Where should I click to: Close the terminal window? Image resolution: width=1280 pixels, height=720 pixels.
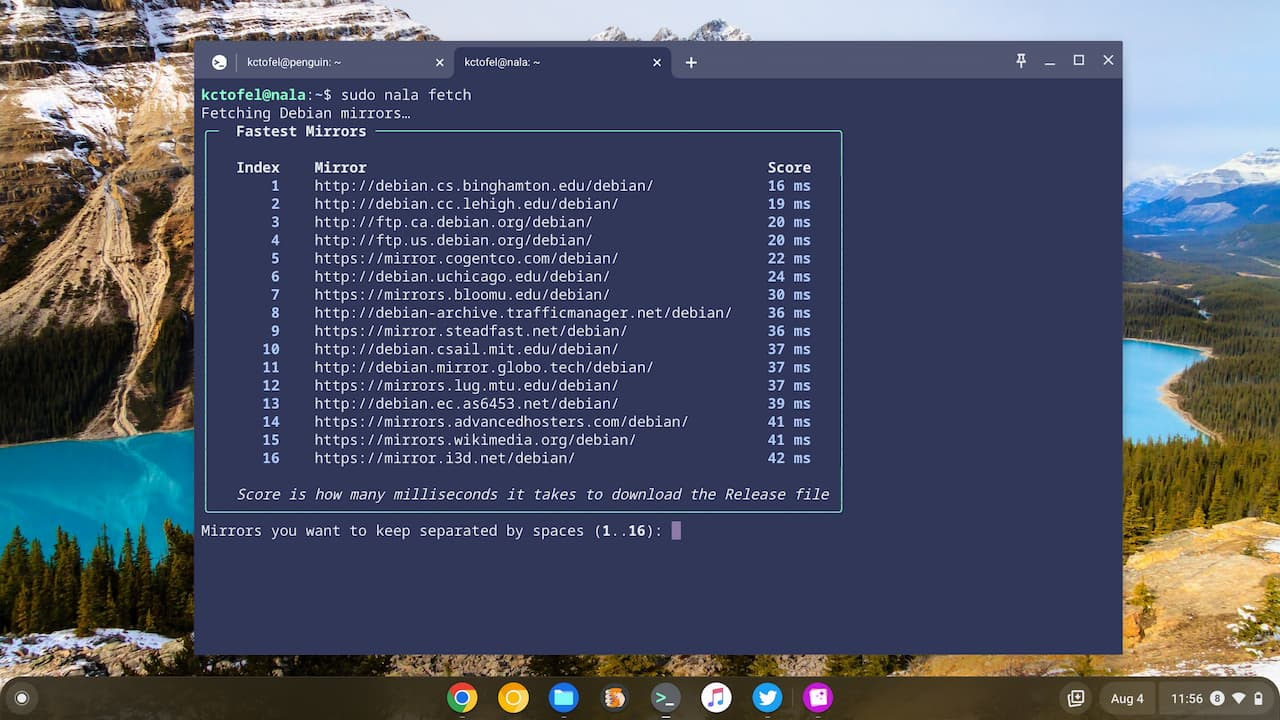click(1108, 61)
